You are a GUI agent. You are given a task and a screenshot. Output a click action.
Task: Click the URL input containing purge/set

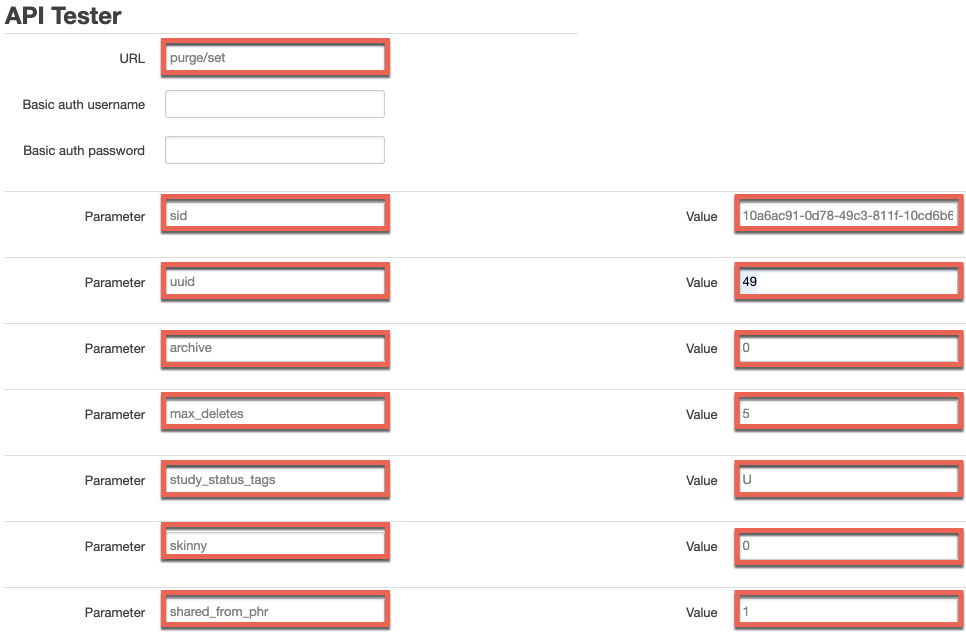click(275, 58)
